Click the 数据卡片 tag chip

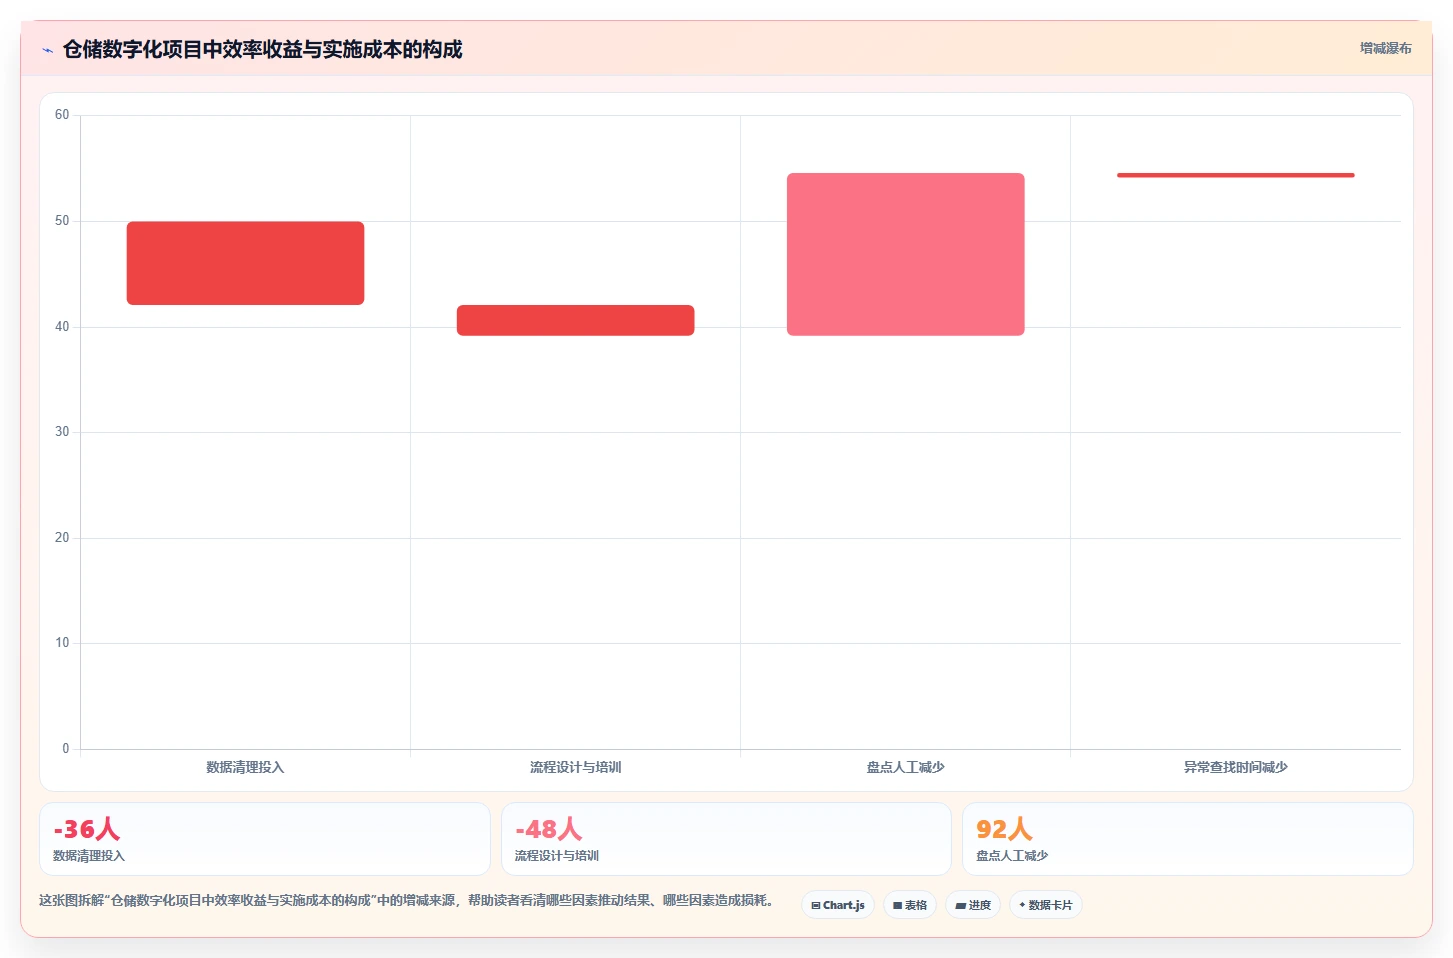point(1046,905)
